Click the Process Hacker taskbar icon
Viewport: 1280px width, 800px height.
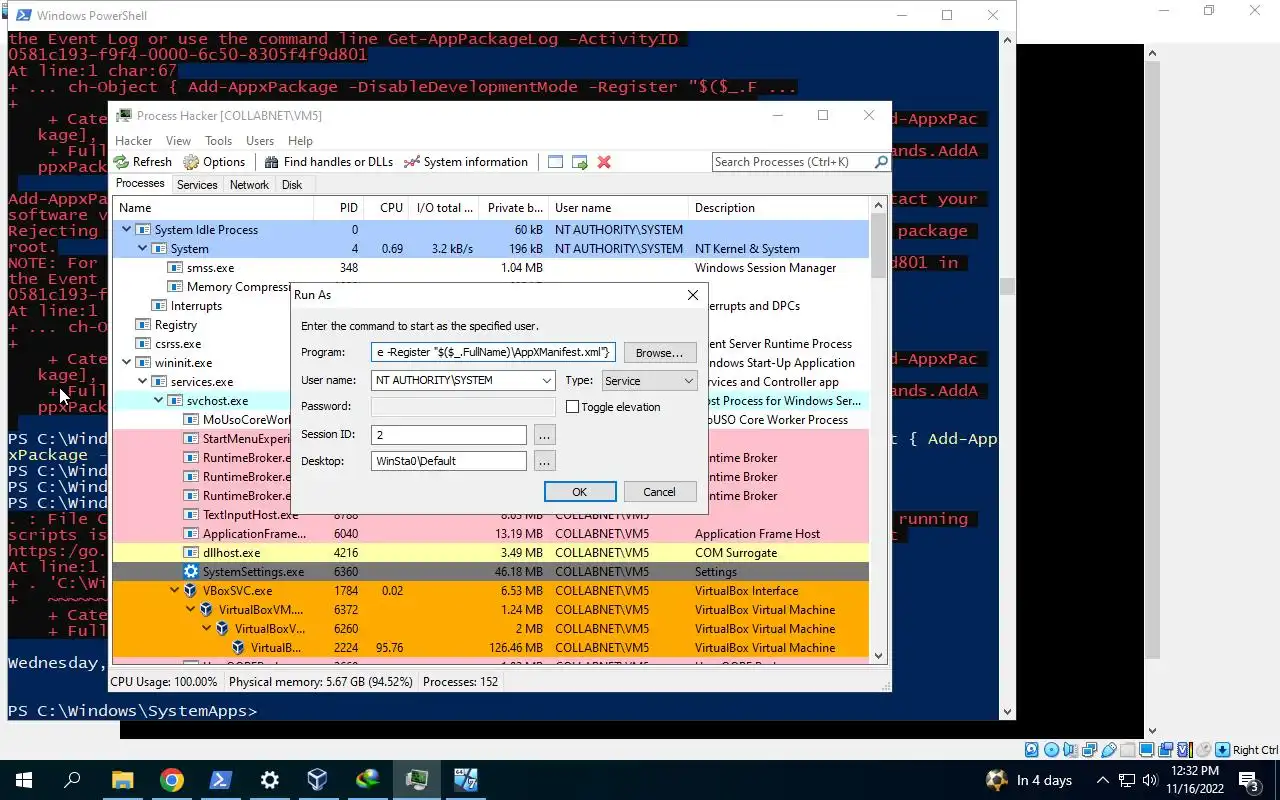pos(417,780)
